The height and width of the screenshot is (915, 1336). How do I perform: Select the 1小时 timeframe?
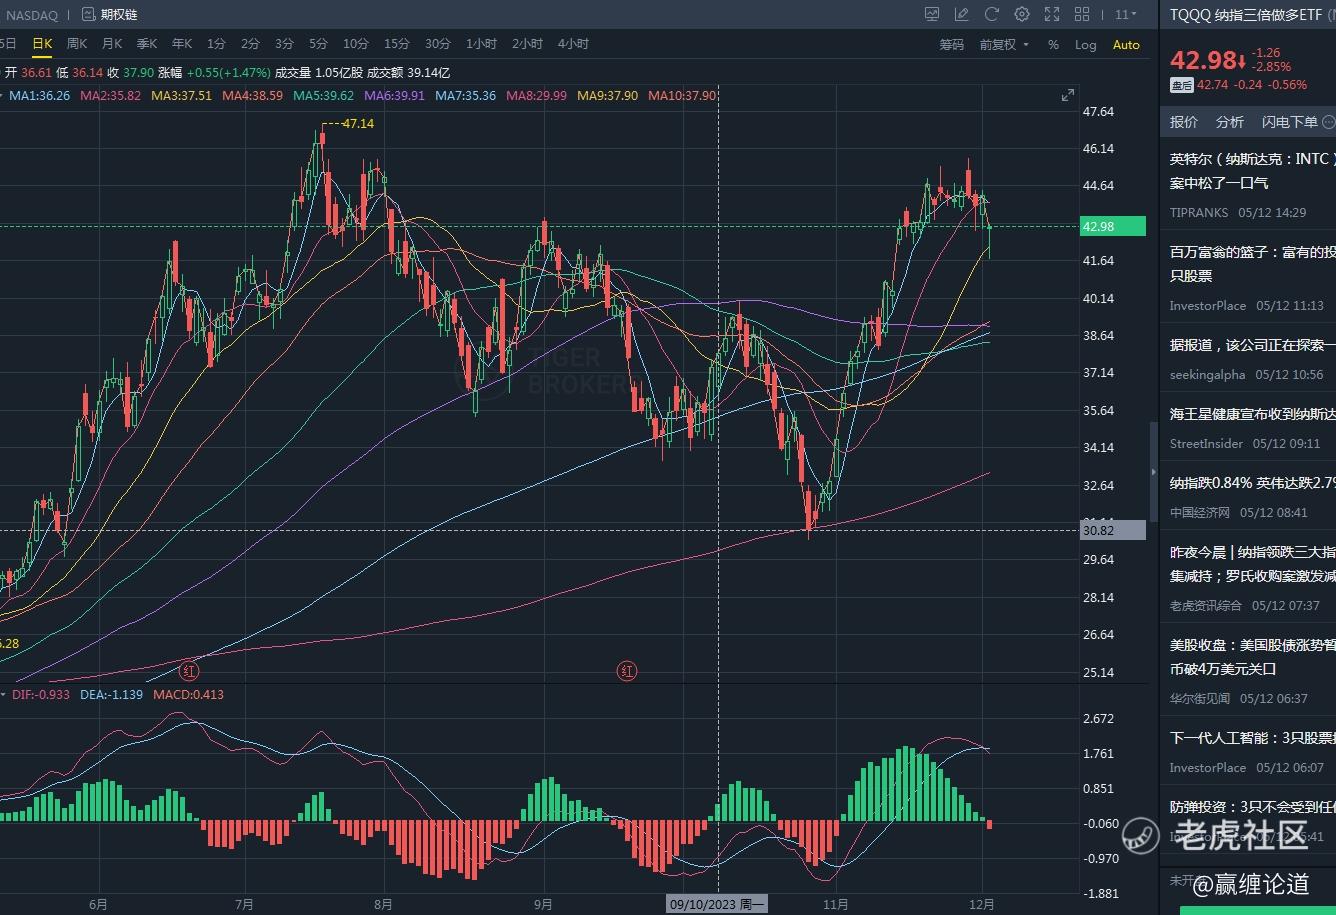[x=481, y=43]
